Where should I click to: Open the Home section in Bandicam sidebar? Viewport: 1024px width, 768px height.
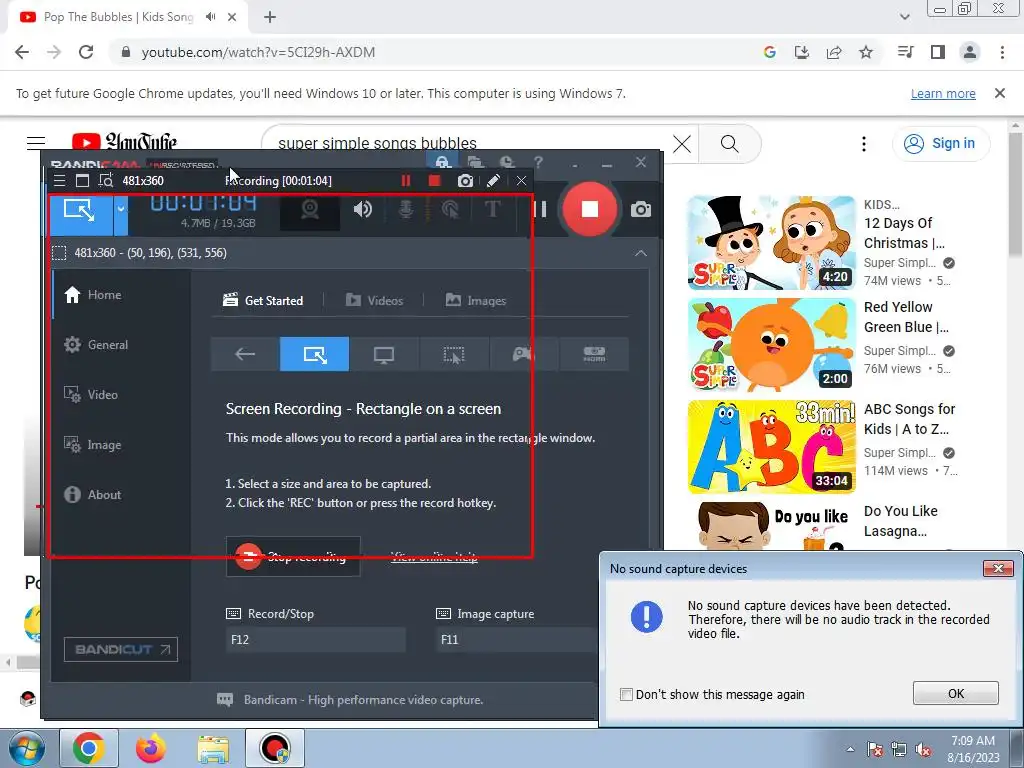pyautogui.click(x=93, y=295)
